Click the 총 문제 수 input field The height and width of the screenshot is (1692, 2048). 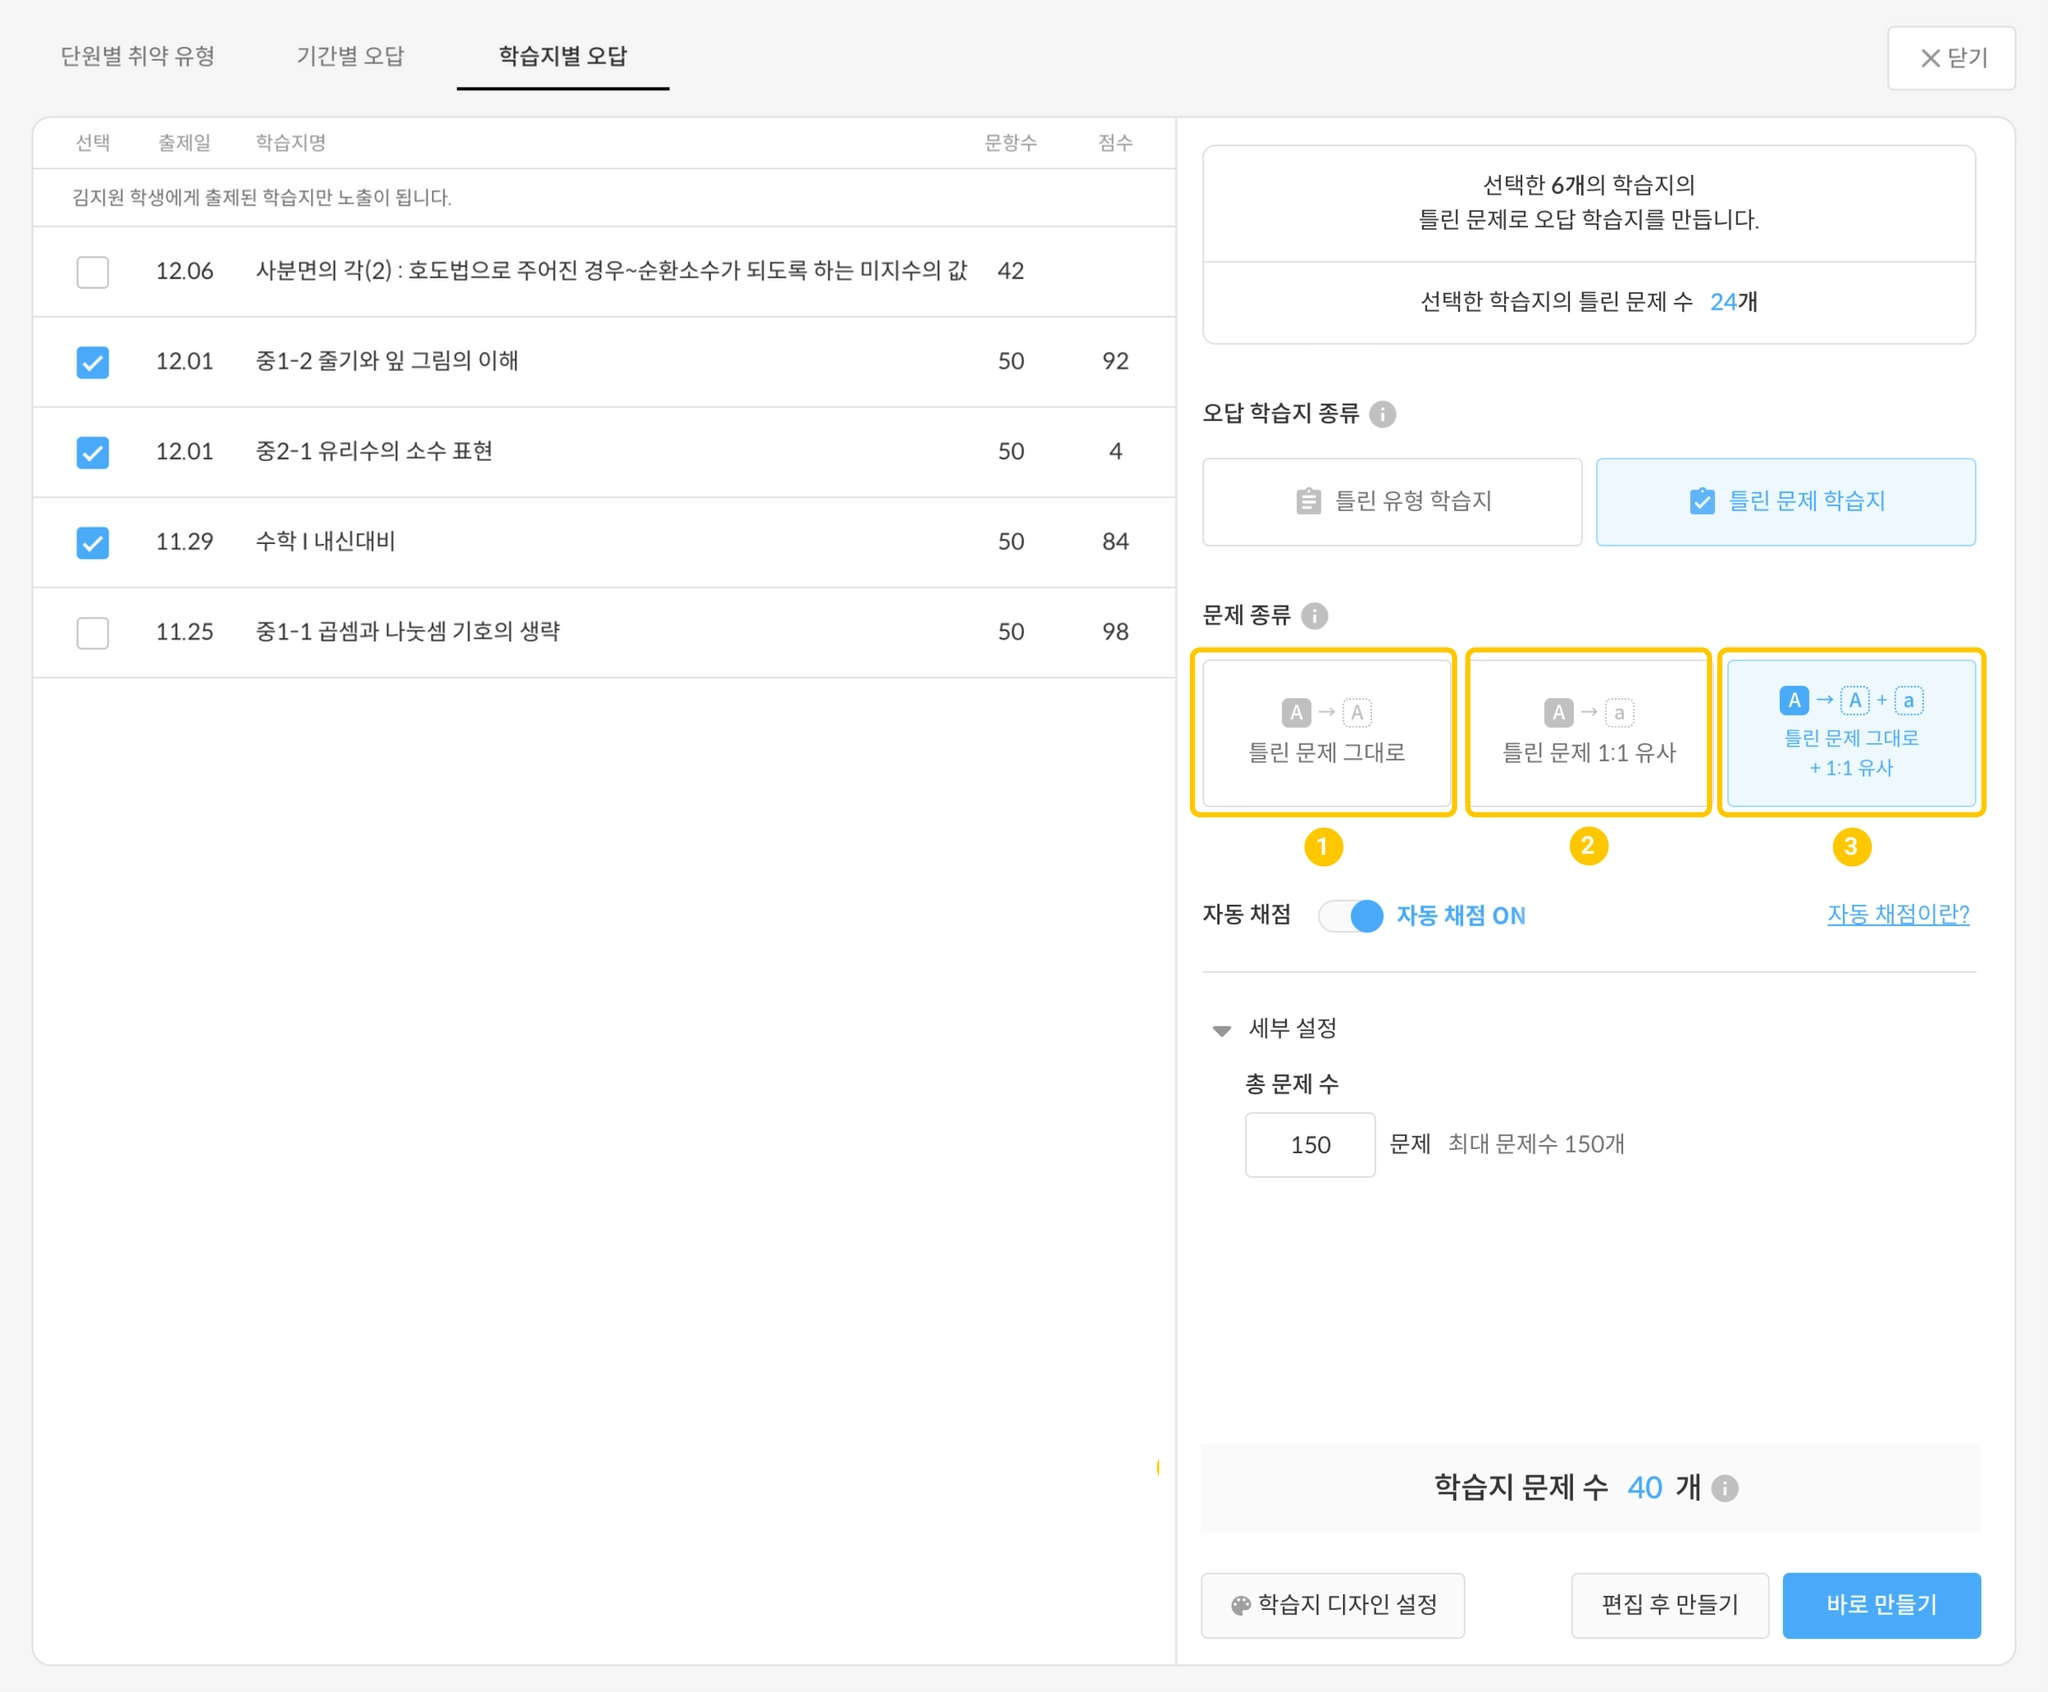click(1309, 1145)
